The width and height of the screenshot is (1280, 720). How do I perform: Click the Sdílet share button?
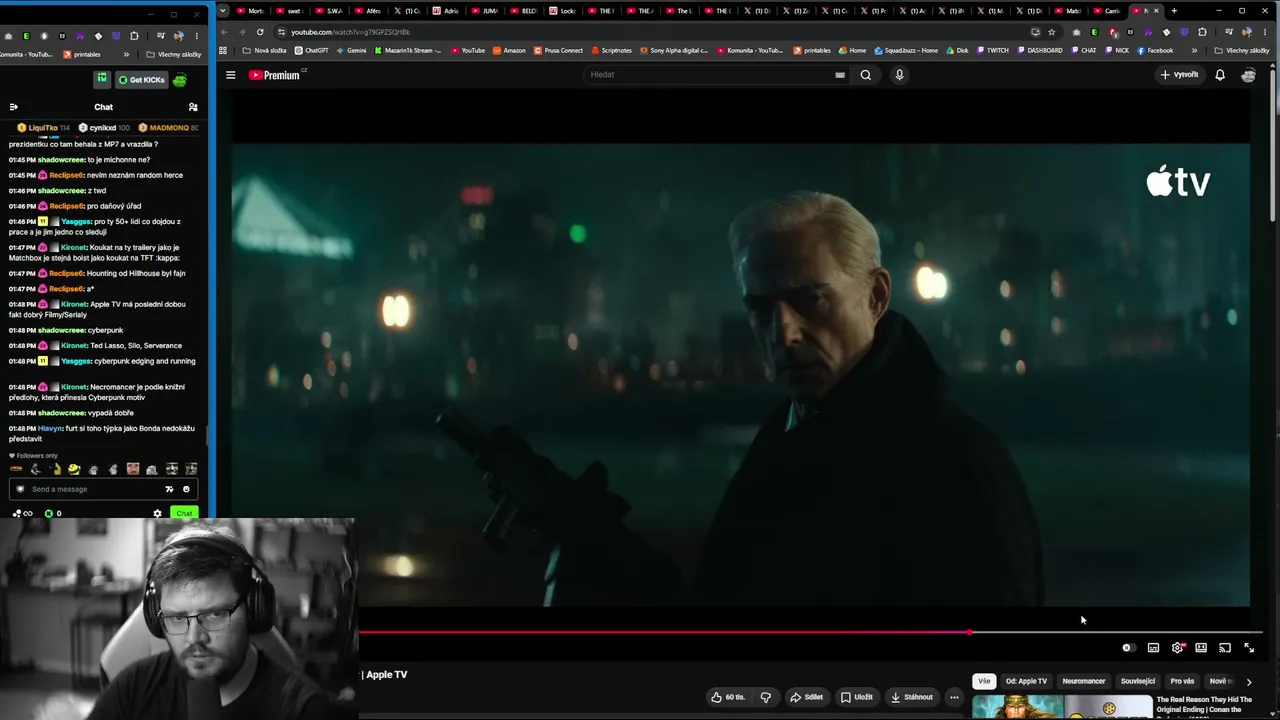click(806, 697)
